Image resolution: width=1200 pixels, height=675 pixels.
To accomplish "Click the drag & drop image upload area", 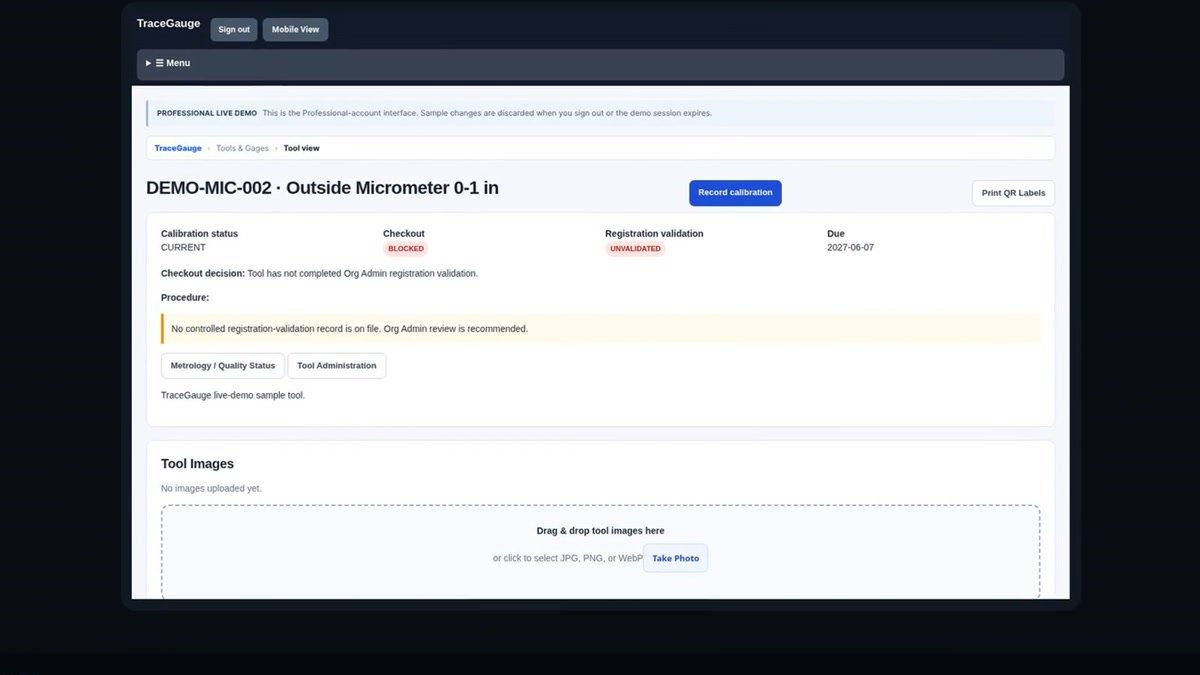I will (x=600, y=552).
